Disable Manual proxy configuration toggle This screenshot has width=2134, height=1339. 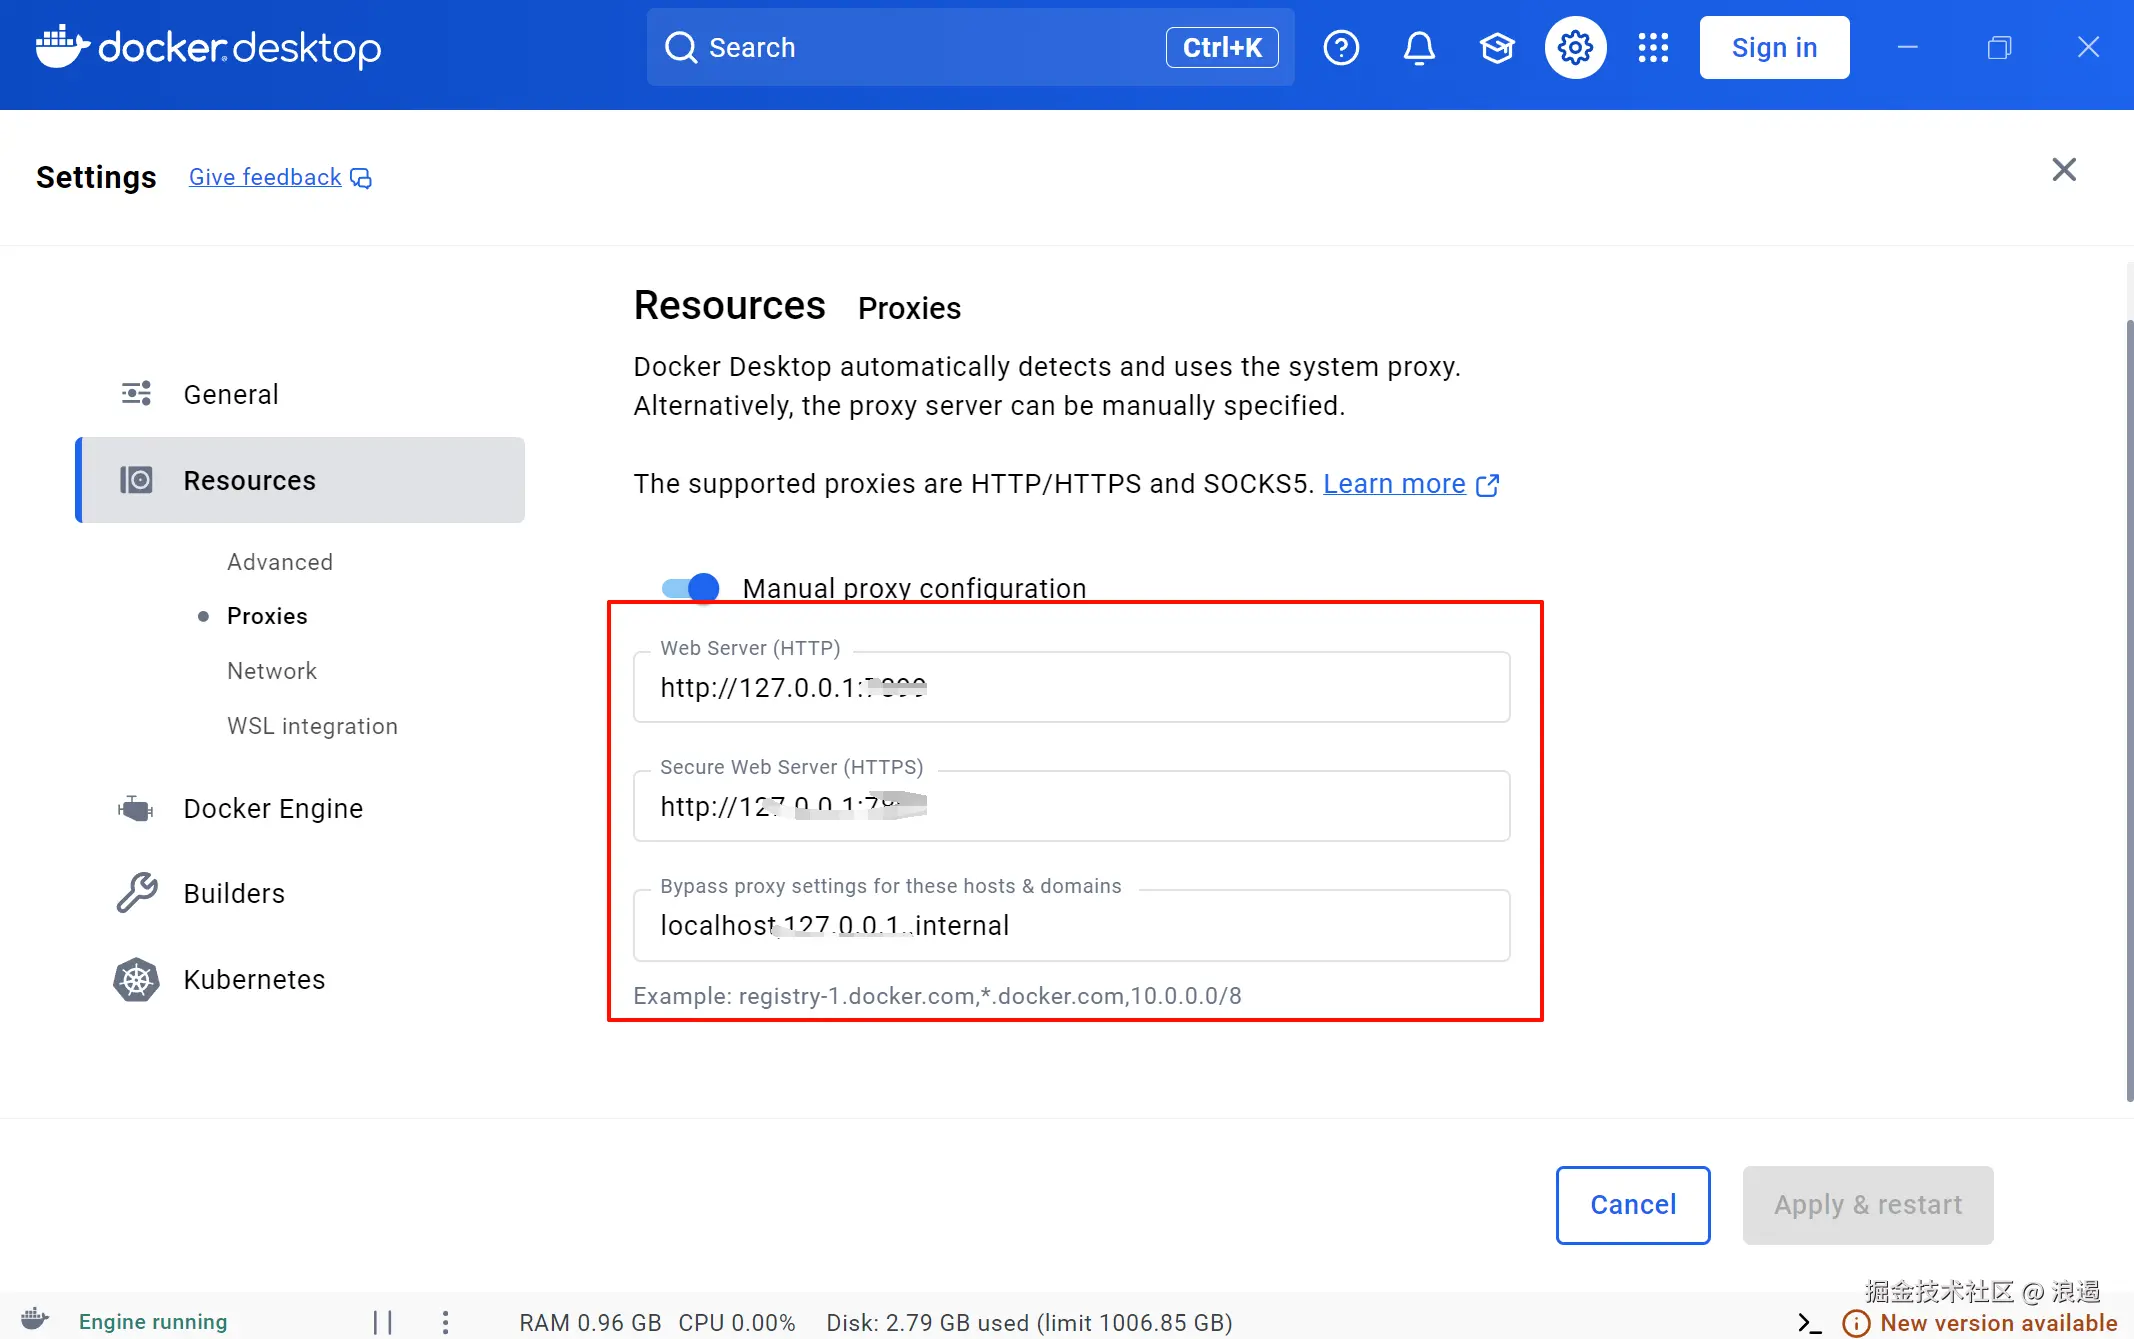691,587
